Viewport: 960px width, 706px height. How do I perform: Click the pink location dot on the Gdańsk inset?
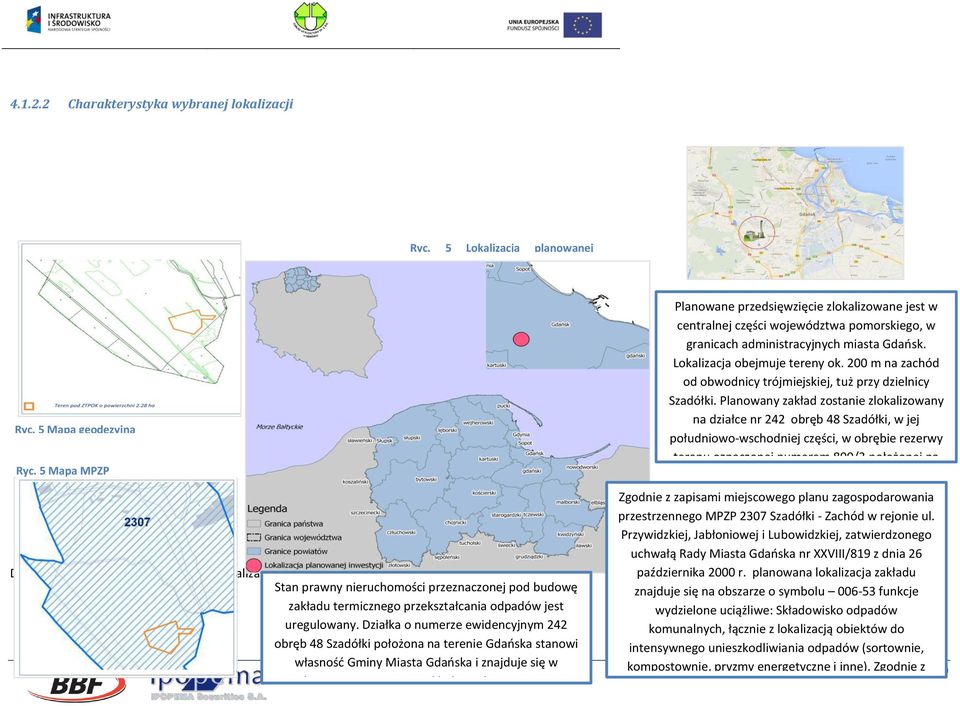[x=521, y=339]
